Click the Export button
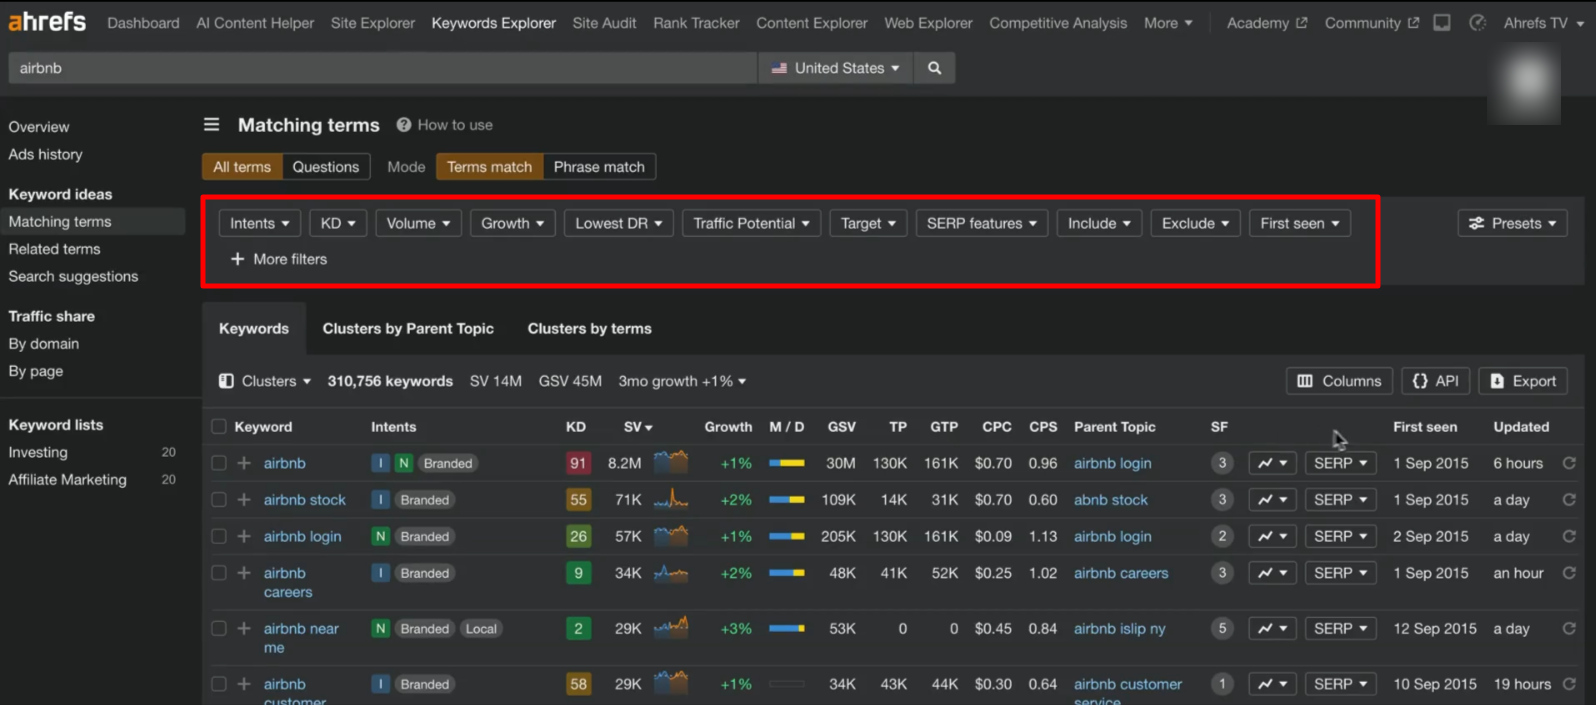The width and height of the screenshot is (1596, 705). point(1523,381)
